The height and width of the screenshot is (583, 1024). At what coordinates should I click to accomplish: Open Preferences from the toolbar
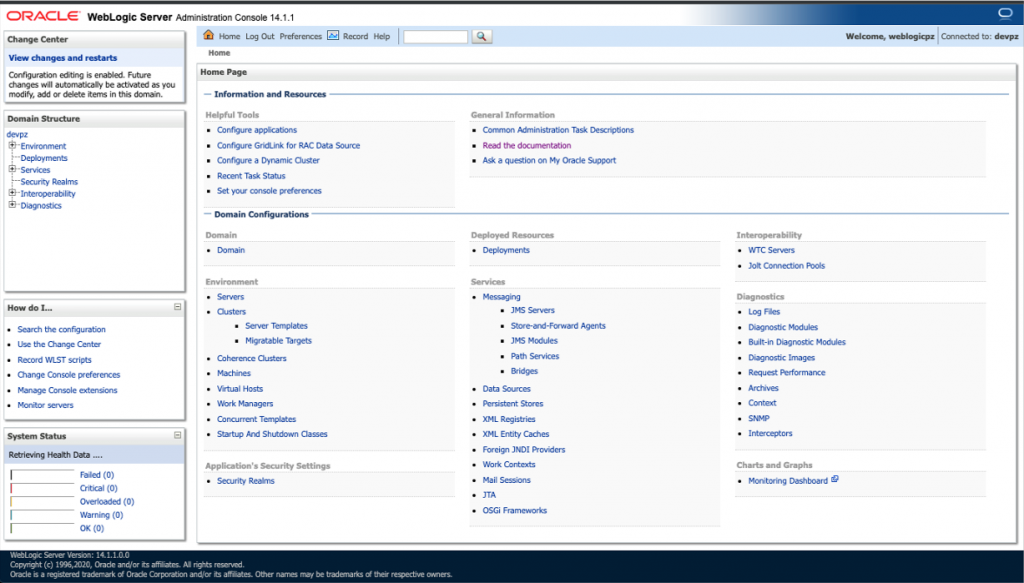[x=300, y=37]
